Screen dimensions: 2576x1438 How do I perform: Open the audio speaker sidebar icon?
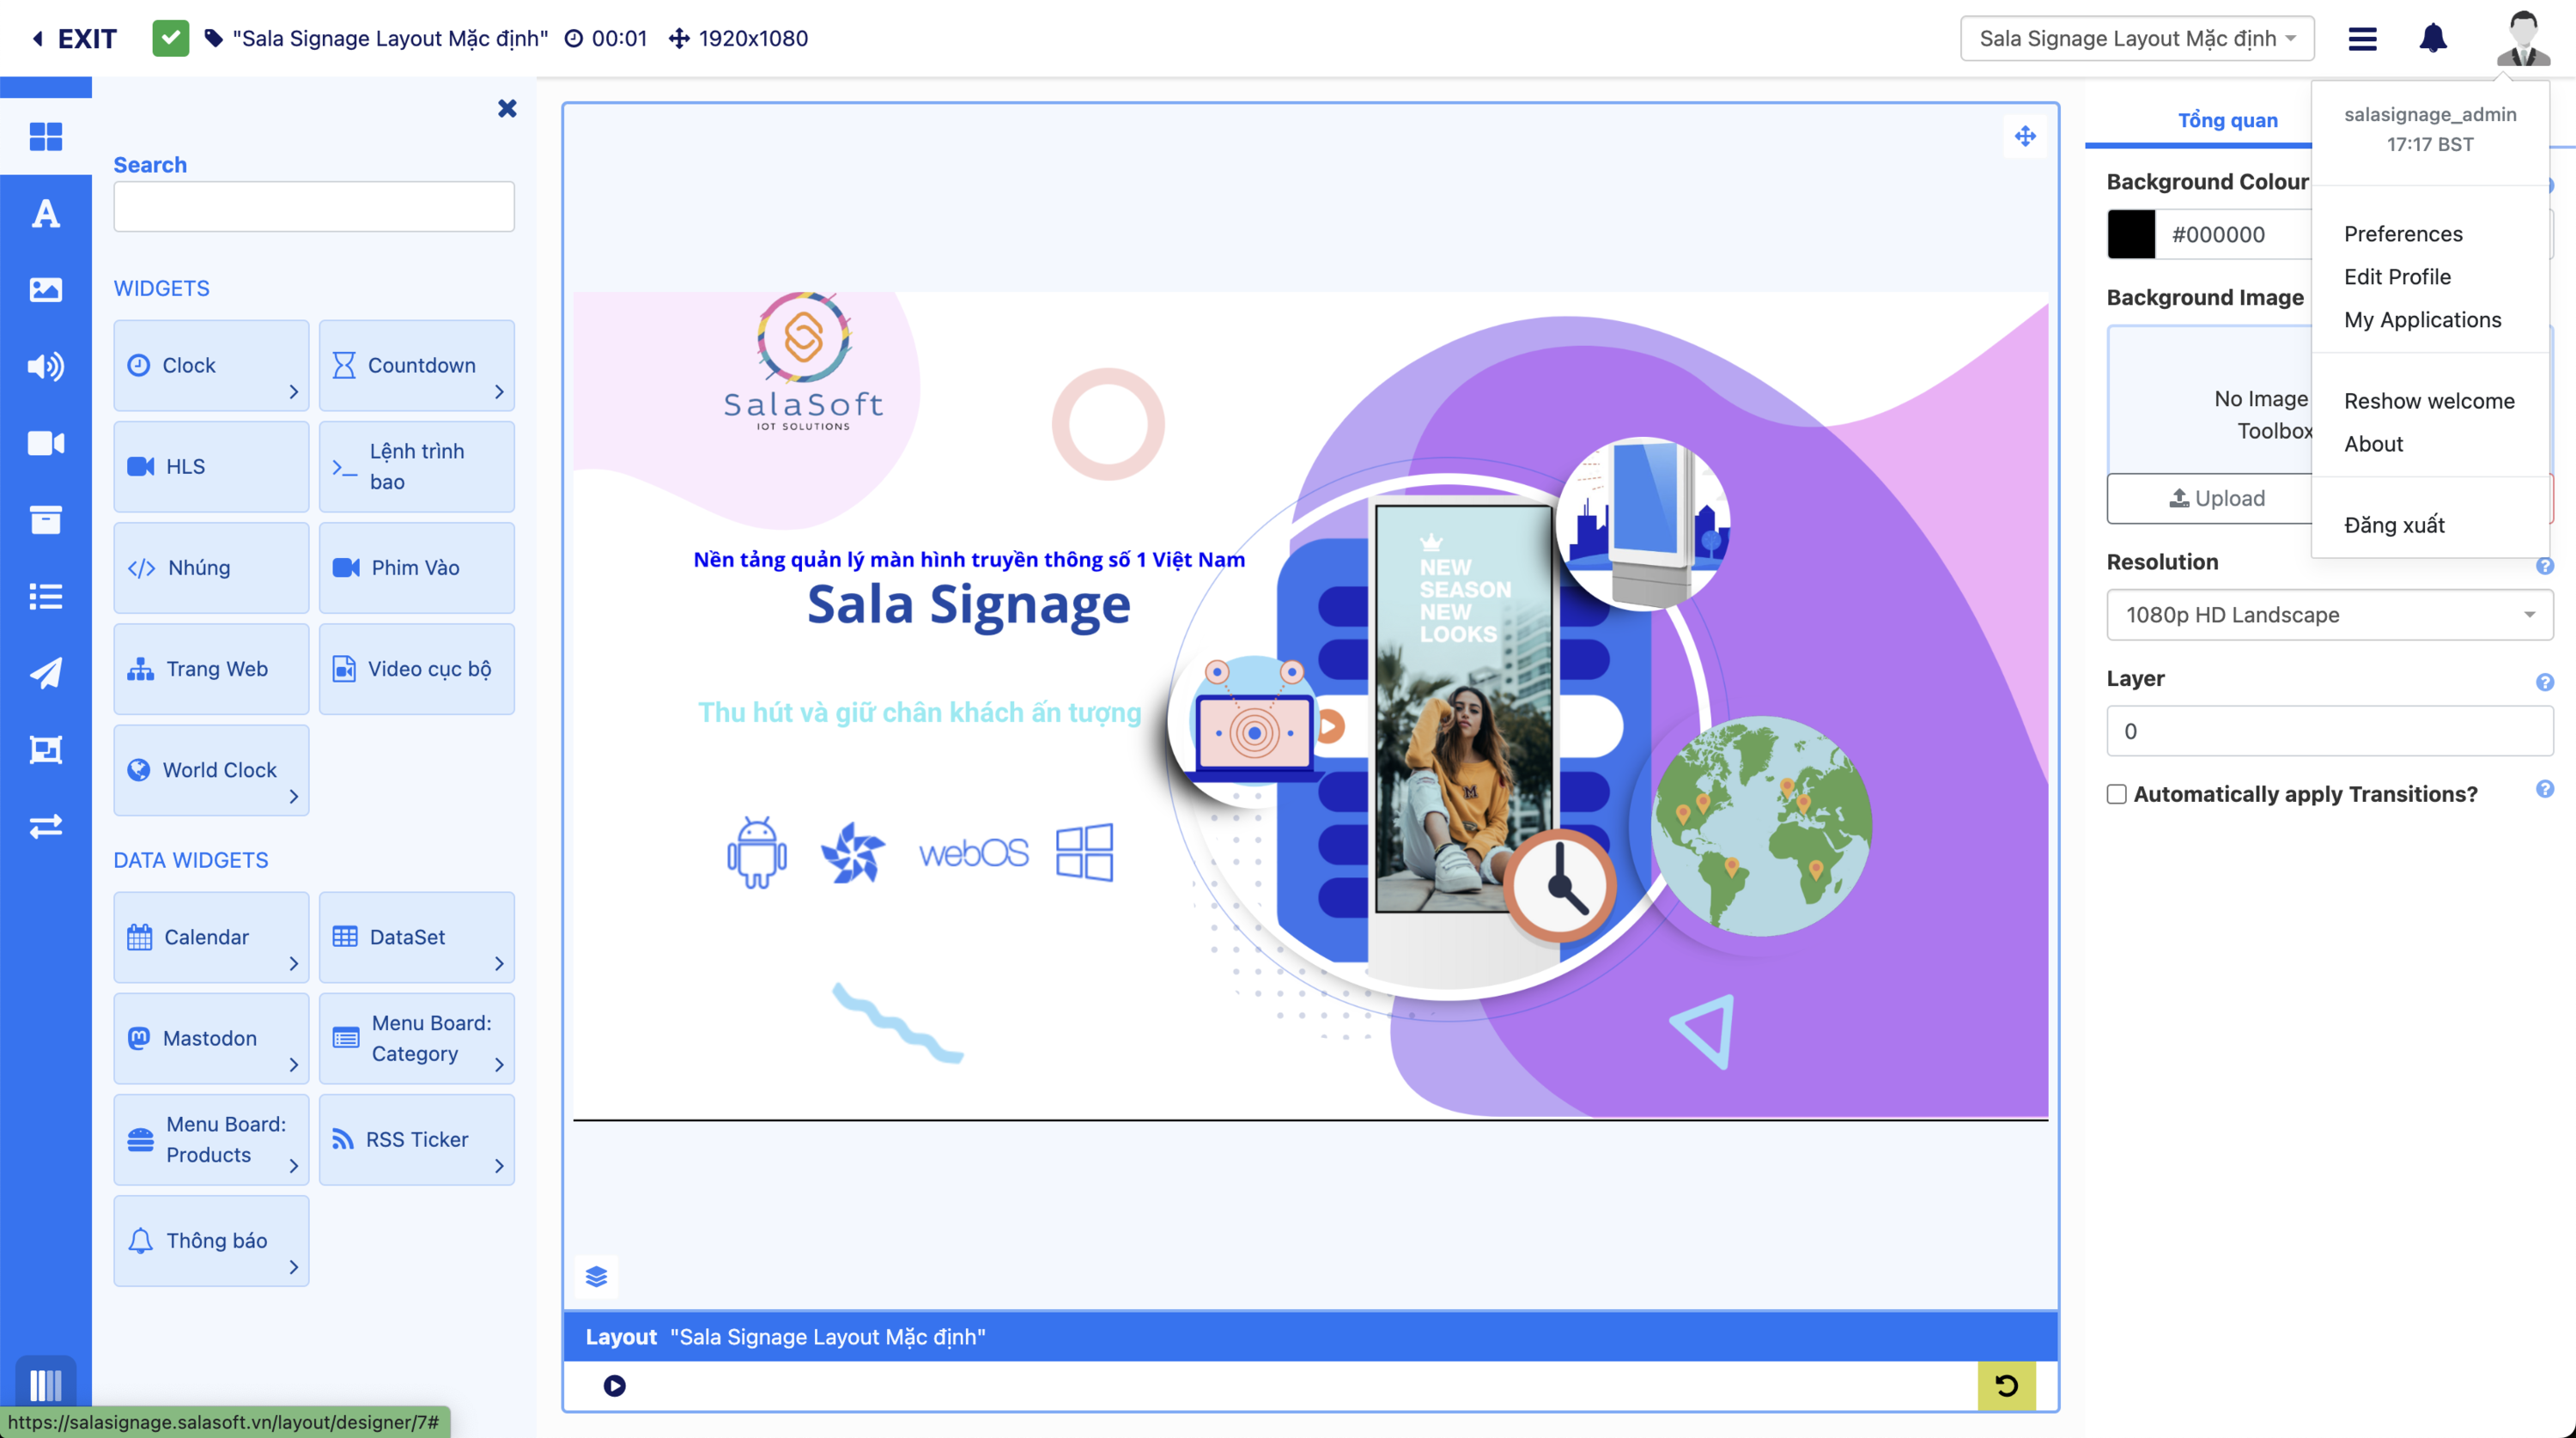[x=46, y=367]
